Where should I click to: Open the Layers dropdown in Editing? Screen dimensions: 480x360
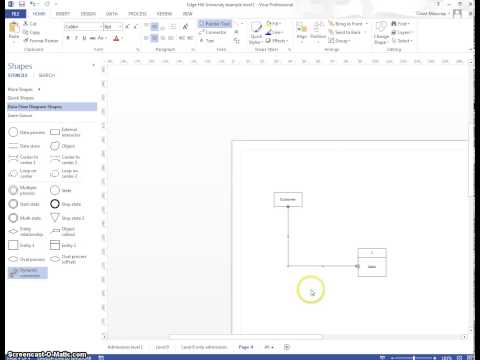tap(402, 32)
